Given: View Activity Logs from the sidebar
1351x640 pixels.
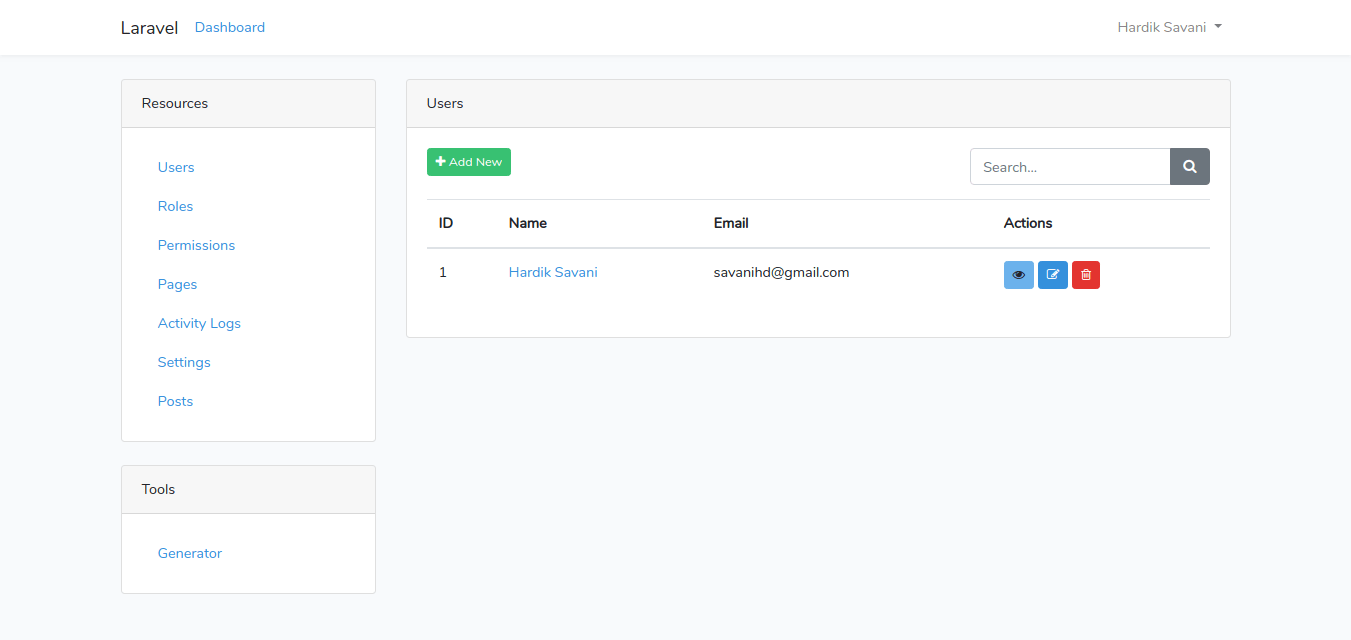Looking at the screenshot, I should coord(199,323).
